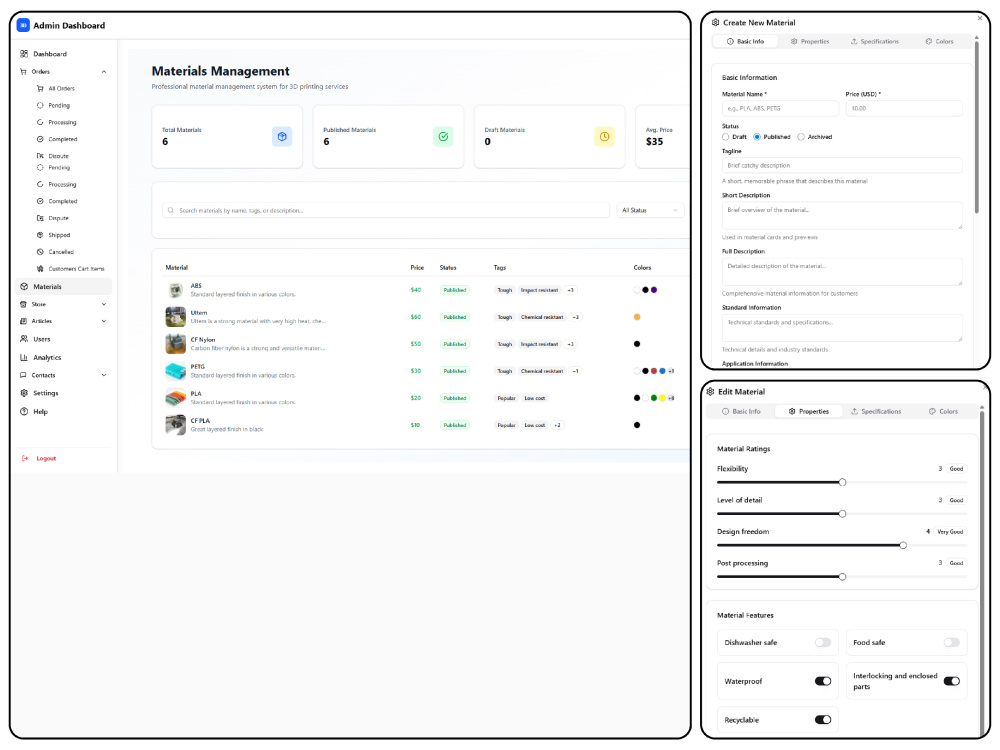This screenshot has height=750, width=1000.
Task: Open Colors tab in Edit Material
Action: pos(943,412)
